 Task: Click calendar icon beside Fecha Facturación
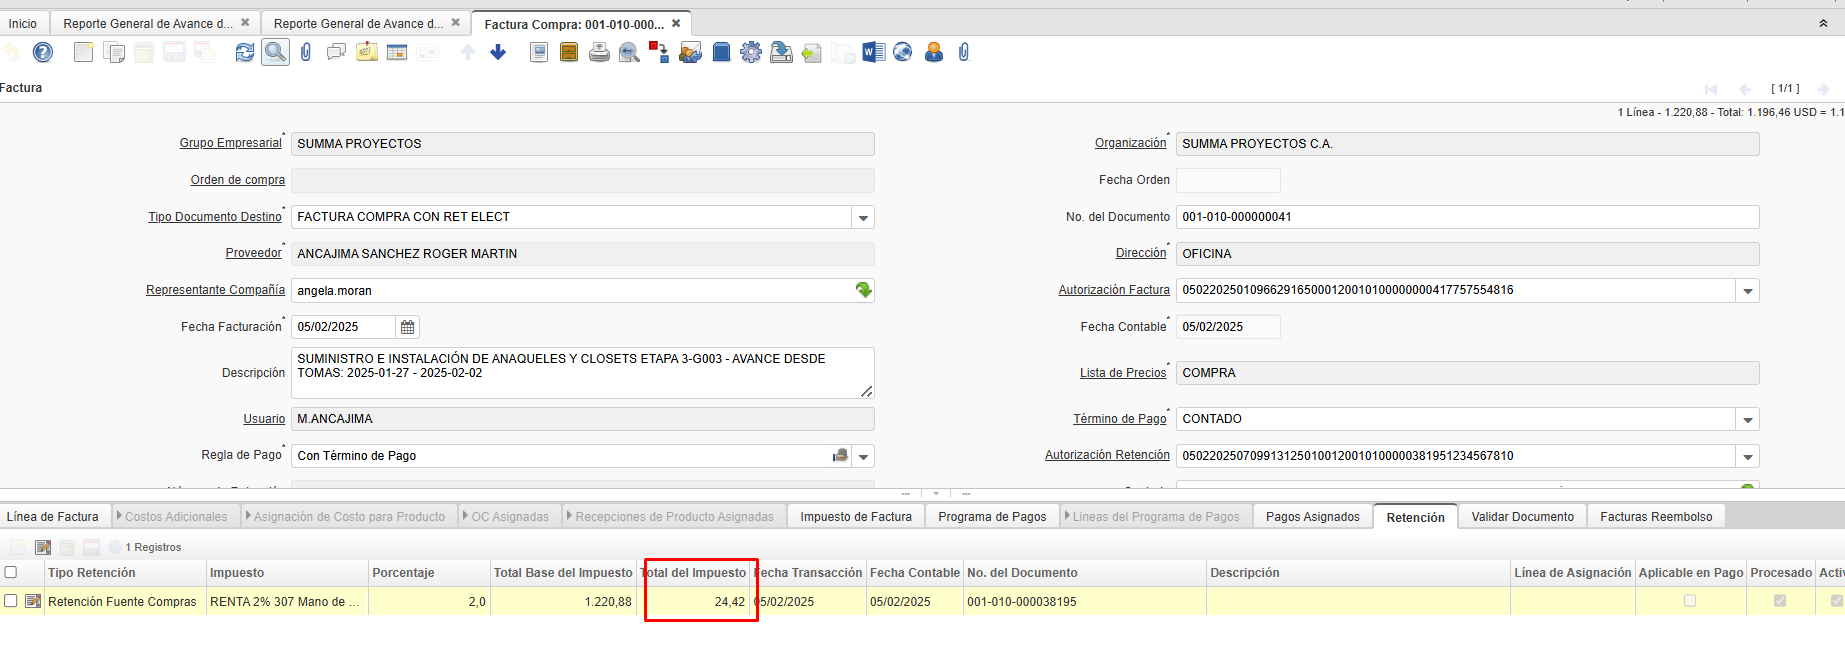407,327
